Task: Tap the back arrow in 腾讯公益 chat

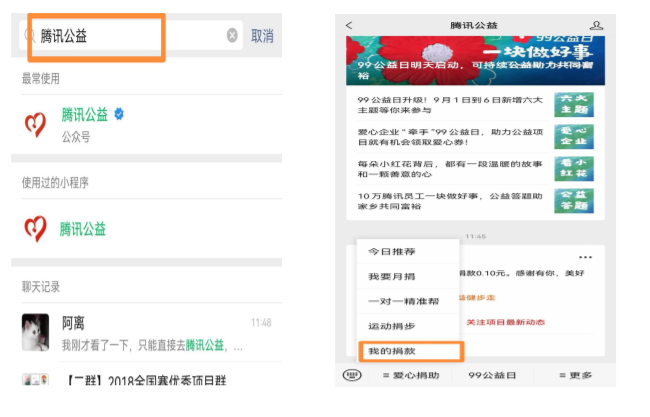Action: tap(349, 25)
